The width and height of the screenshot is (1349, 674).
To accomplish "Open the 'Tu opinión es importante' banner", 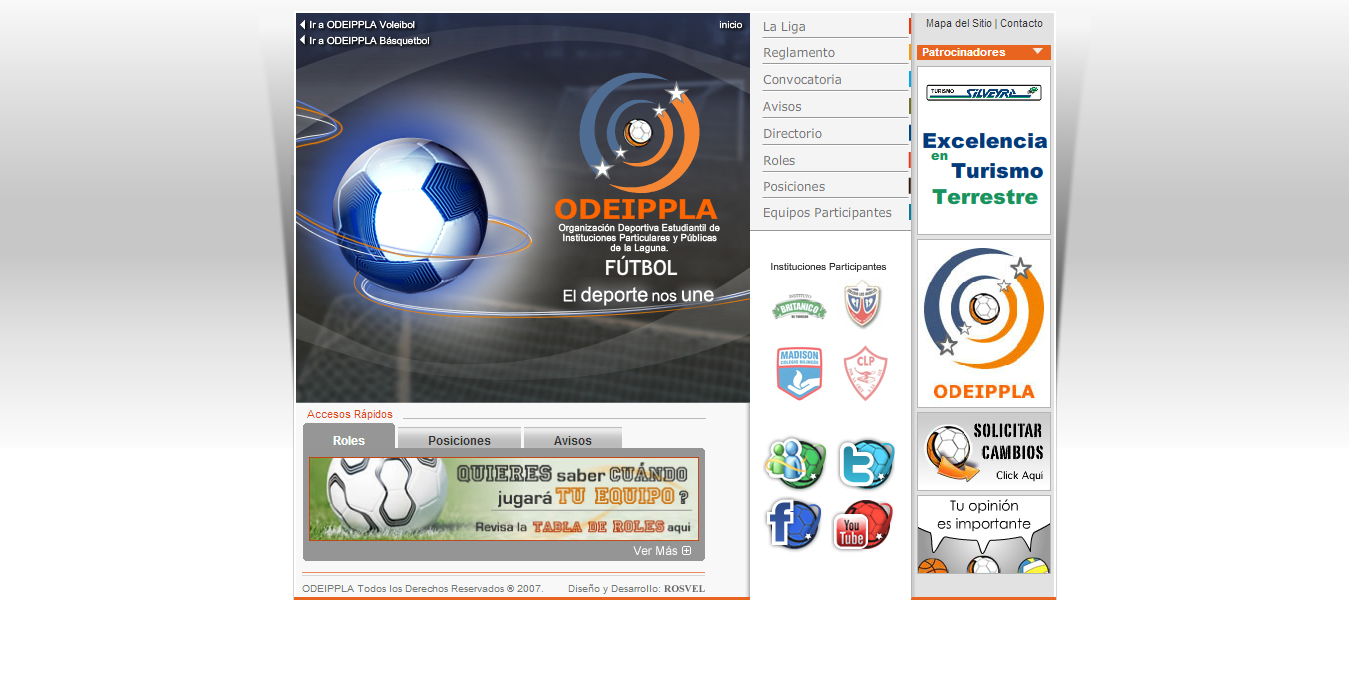I will click(x=984, y=534).
